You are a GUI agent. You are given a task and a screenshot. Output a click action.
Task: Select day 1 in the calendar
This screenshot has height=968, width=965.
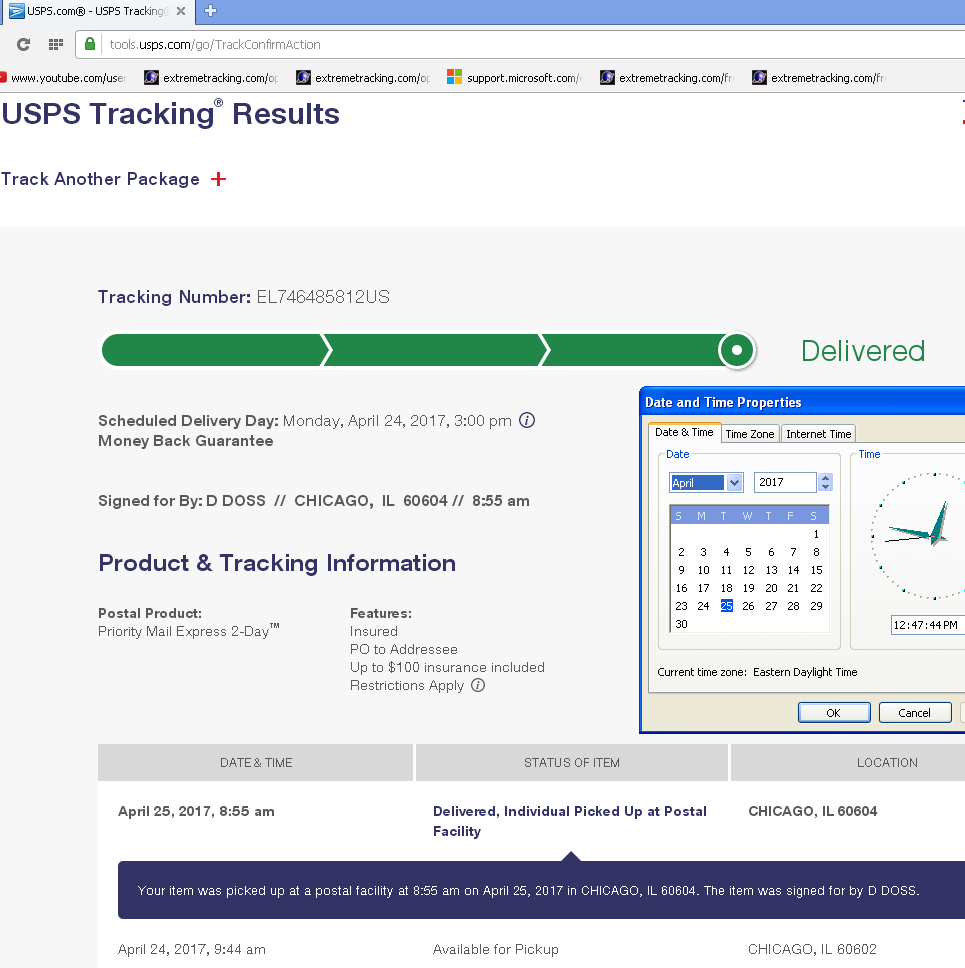click(x=816, y=534)
